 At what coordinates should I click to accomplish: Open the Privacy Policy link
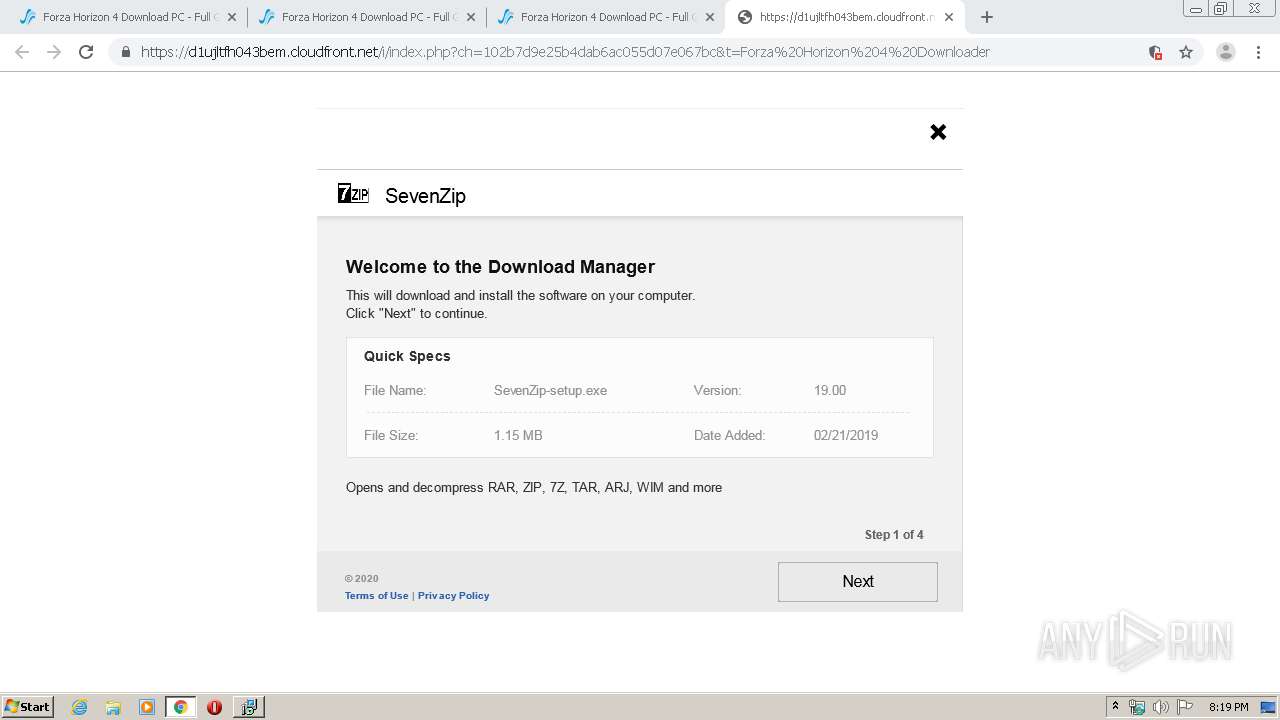pyautogui.click(x=454, y=596)
